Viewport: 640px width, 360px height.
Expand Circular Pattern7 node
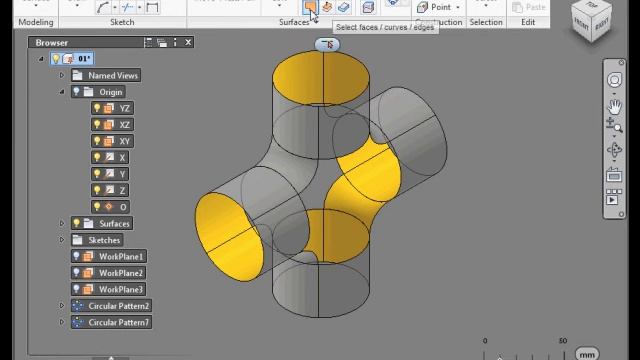[x=62, y=322]
